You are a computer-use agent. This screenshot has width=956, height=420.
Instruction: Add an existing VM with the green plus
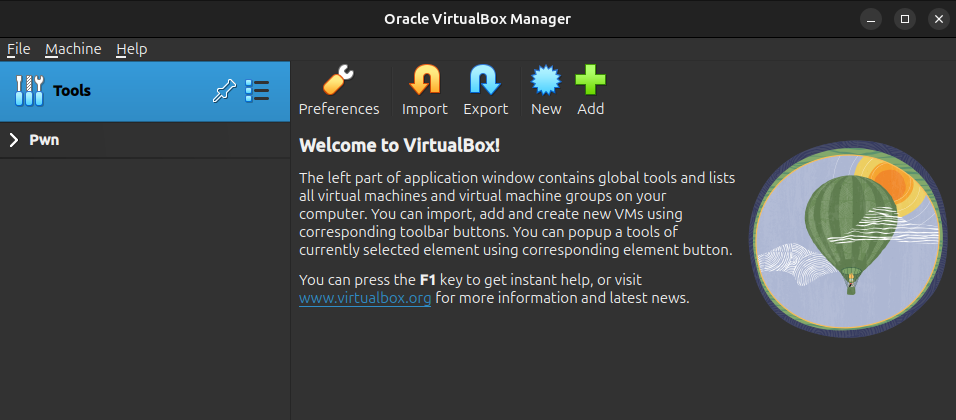(x=590, y=80)
